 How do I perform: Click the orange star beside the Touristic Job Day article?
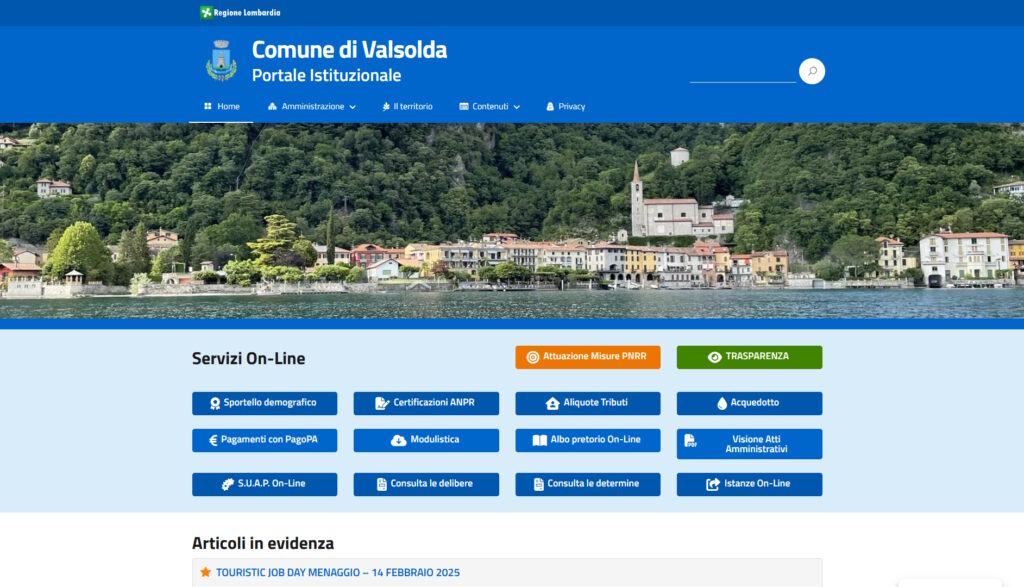tap(206, 572)
